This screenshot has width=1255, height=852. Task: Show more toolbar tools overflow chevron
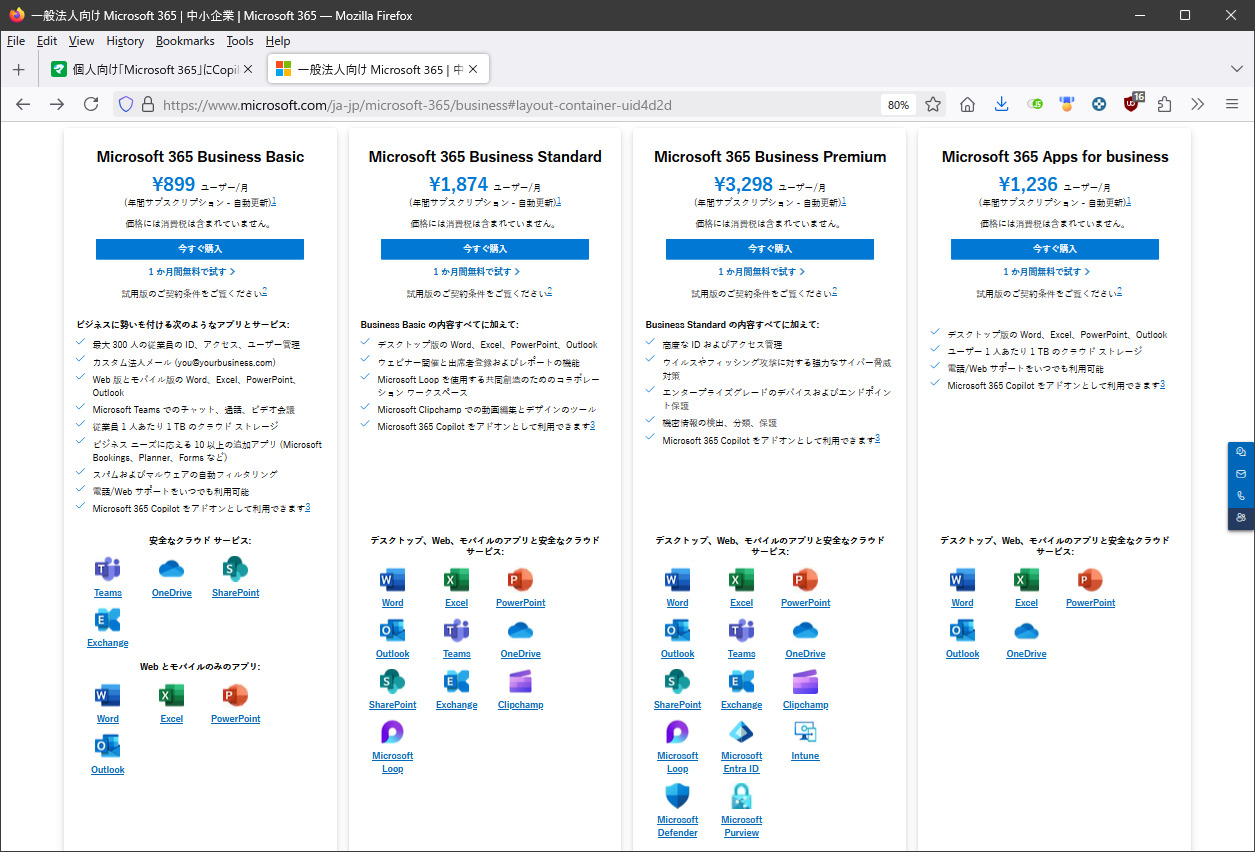[x=1198, y=104]
